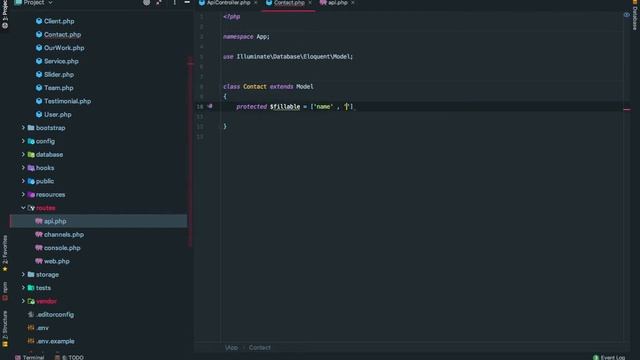Expand the config folder
The image size is (640, 360).
pos(23,141)
